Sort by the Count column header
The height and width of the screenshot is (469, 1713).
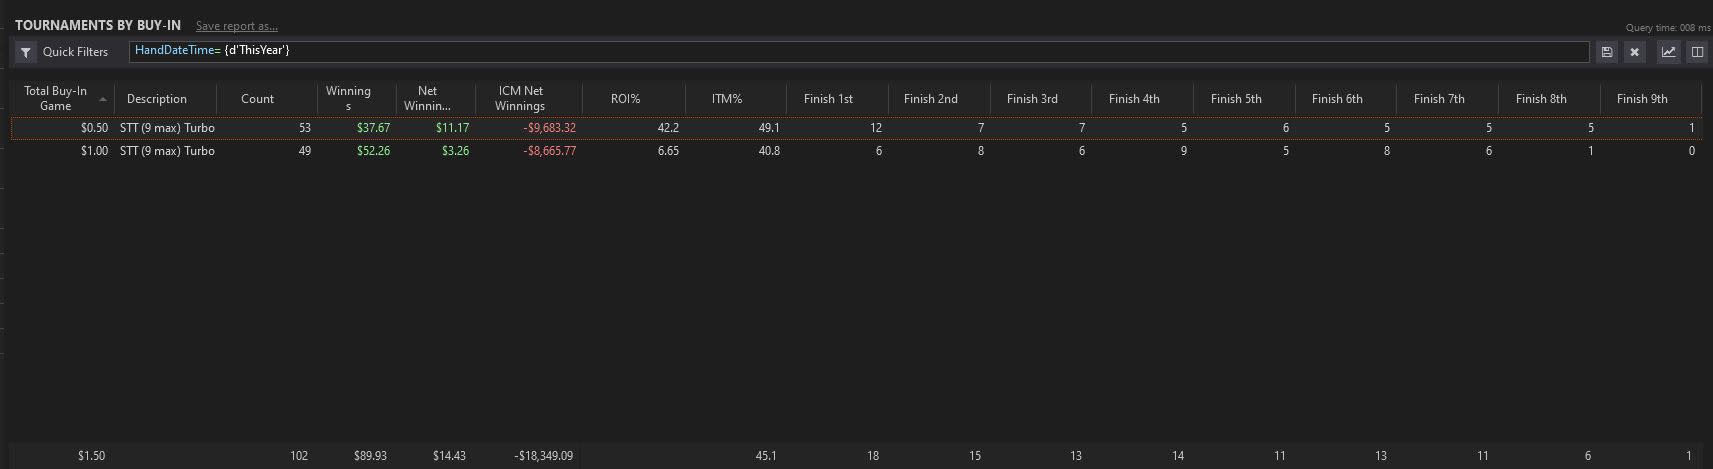click(257, 99)
